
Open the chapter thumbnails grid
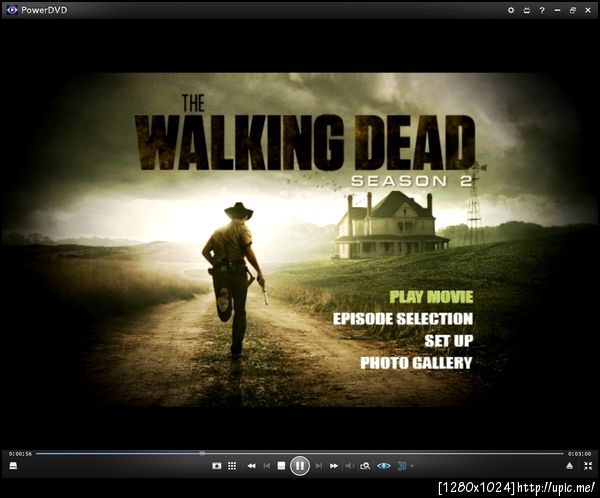point(232,466)
